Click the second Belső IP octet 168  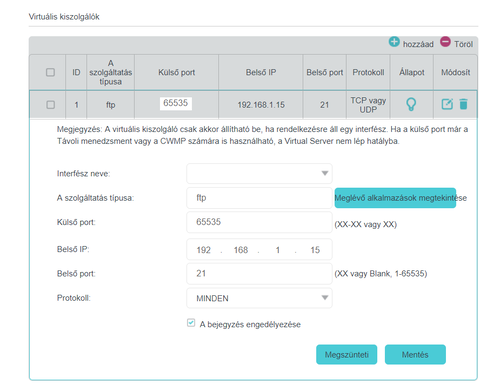pyautogui.click(x=241, y=250)
